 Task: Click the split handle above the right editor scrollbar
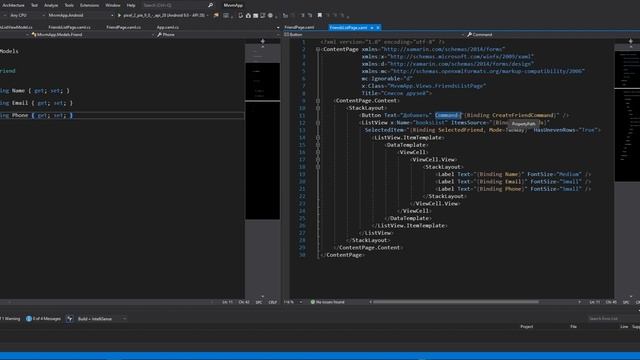[x=631, y=41]
